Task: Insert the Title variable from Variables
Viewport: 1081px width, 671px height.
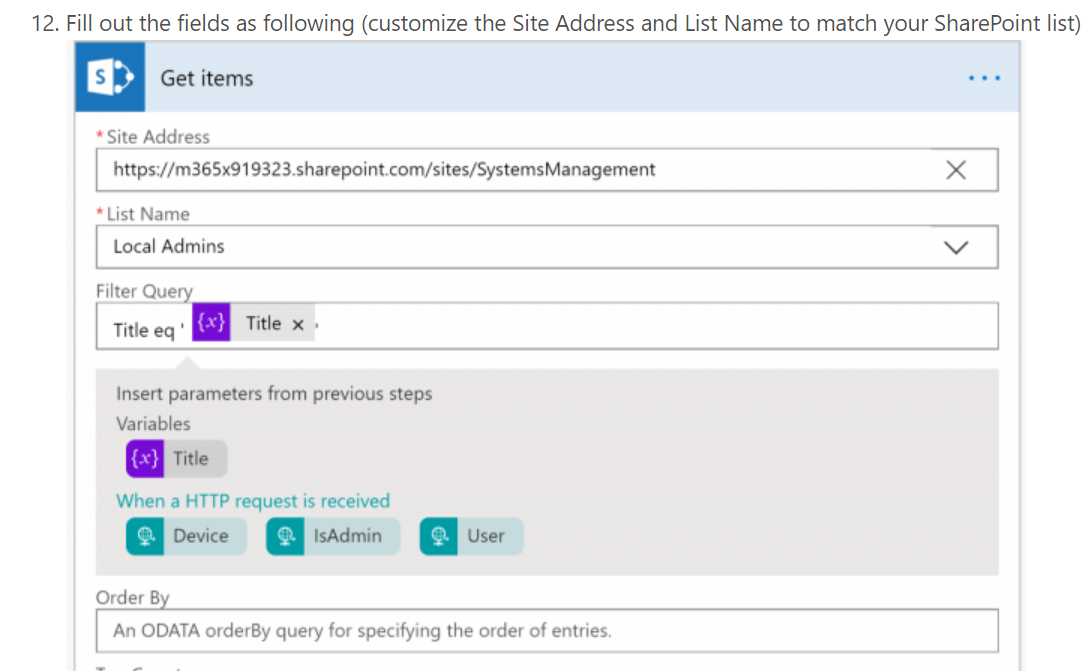Action: (176, 459)
